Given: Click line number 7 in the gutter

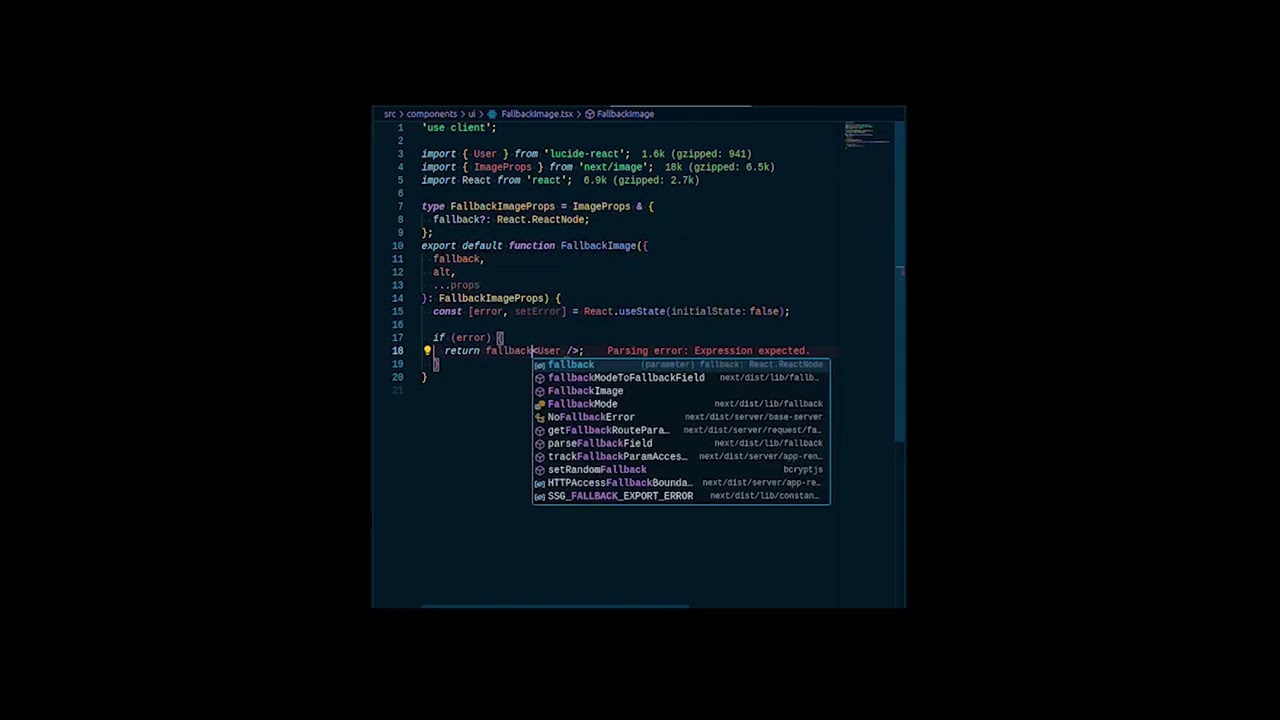Looking at the screenshot, I should pyautogui.click(x=400, y=206).
